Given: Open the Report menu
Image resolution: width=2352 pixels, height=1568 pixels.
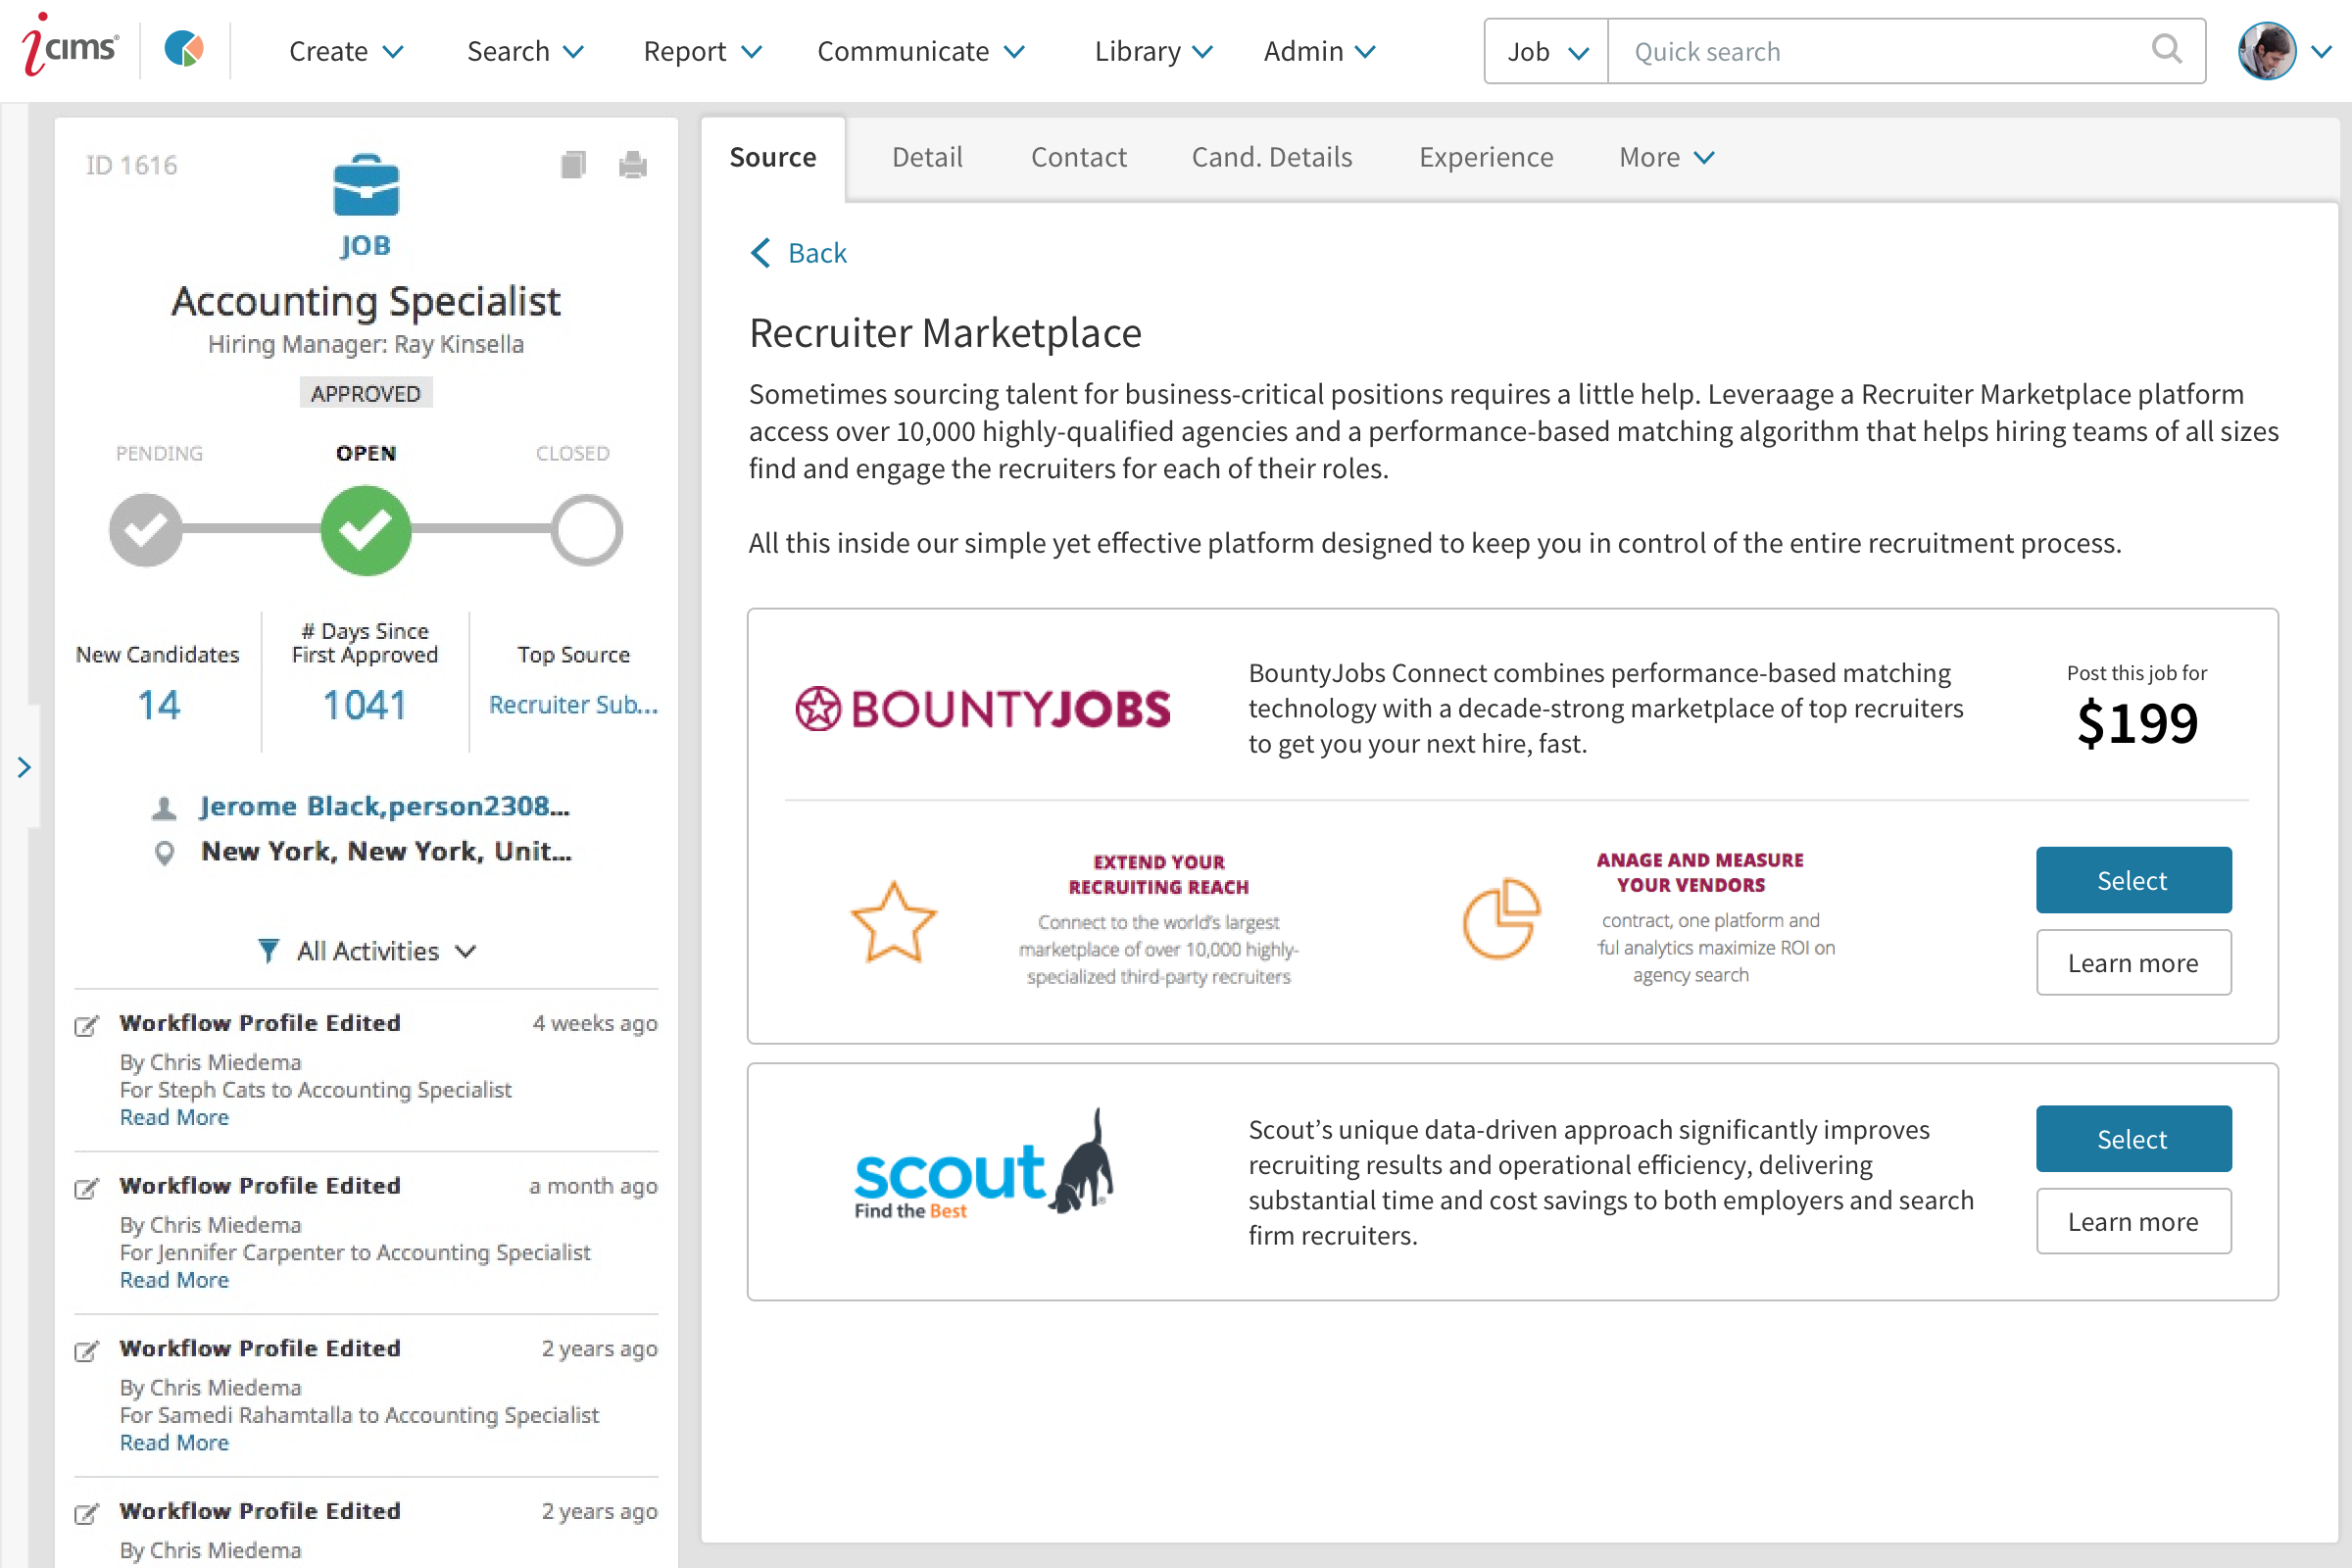Looking at the screenshot, I should click(x=703, y=51).
